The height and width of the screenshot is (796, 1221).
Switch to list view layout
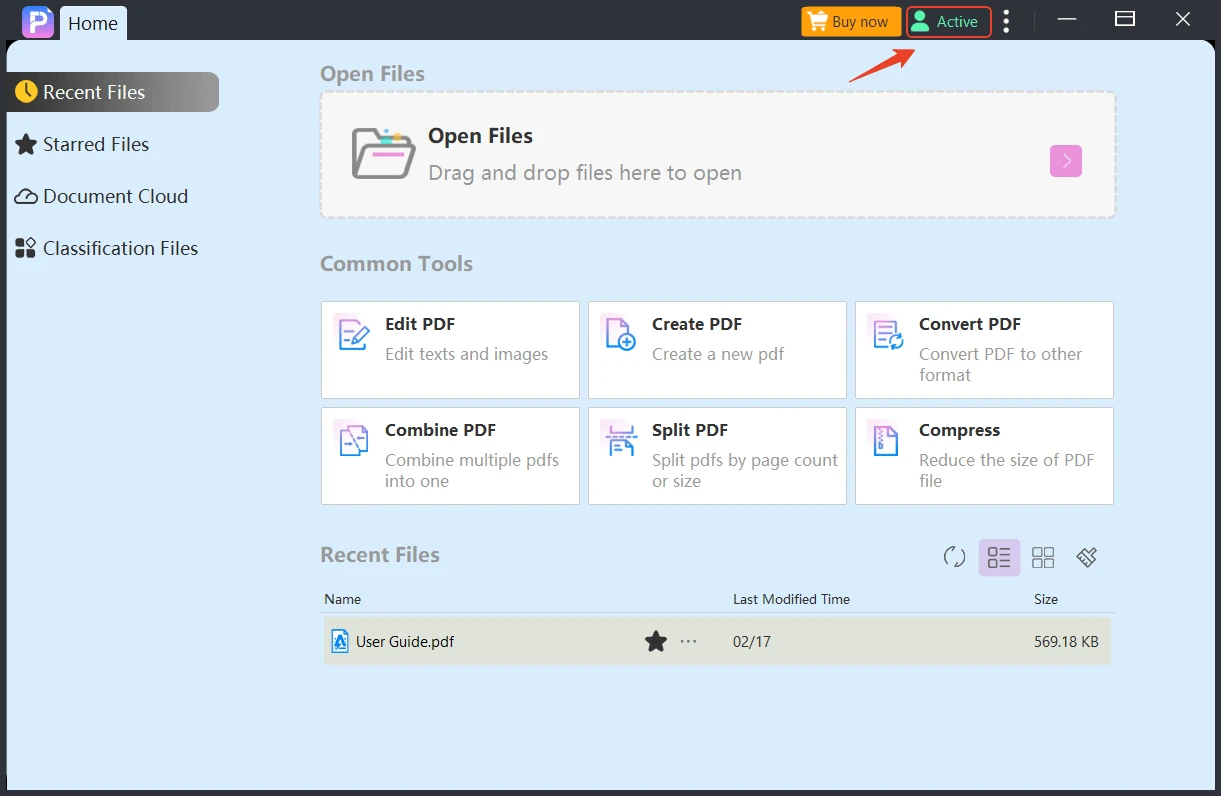pyautogui.click(x=999, y=557)
